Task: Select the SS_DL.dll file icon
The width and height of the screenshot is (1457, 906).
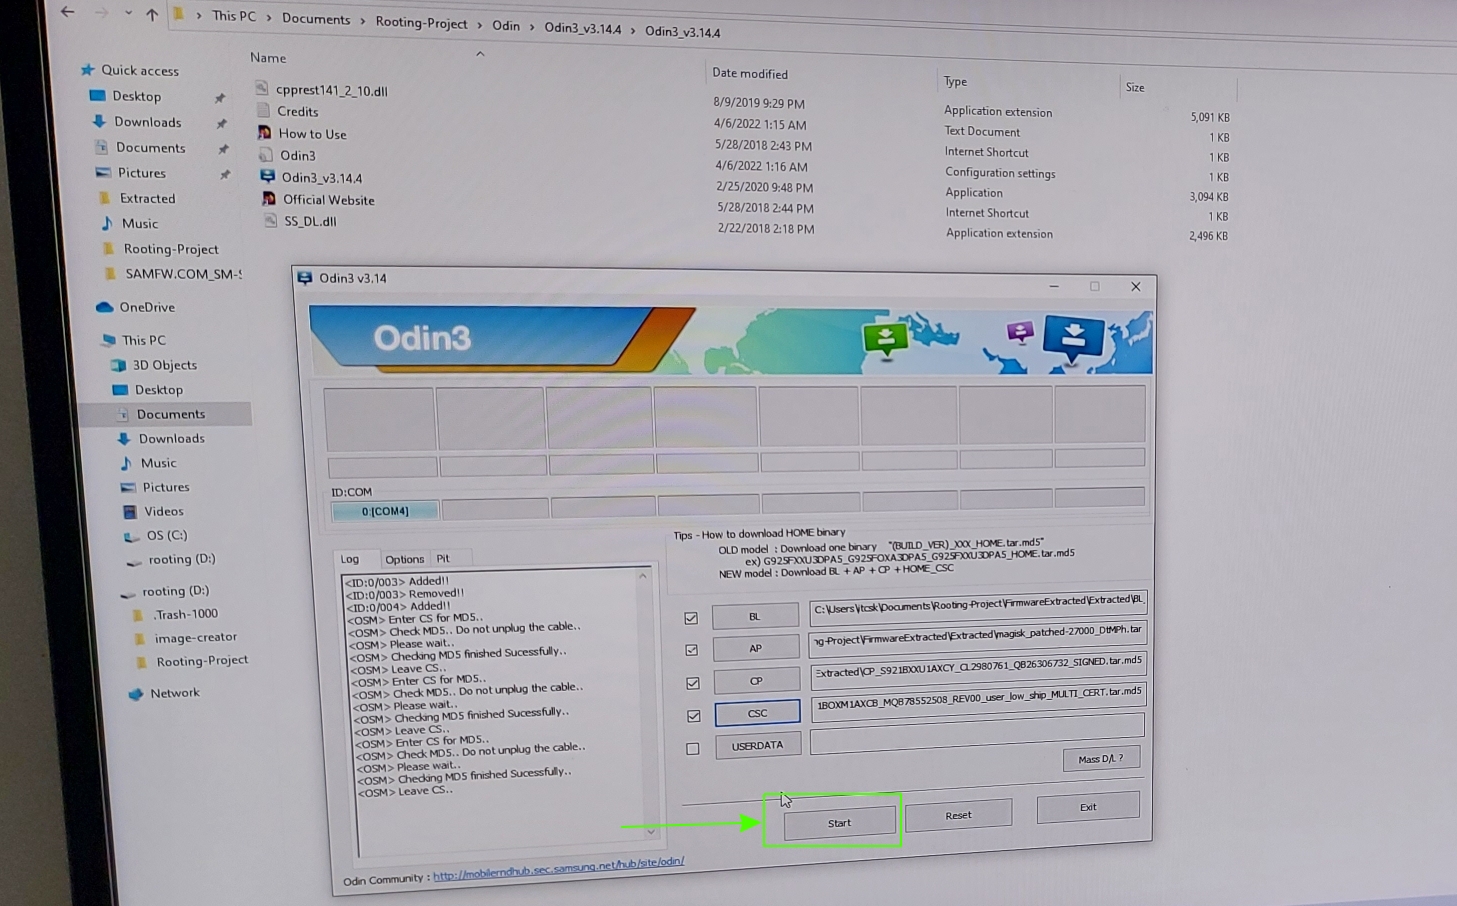Action: pyautogui.click(x=270, y=220)
